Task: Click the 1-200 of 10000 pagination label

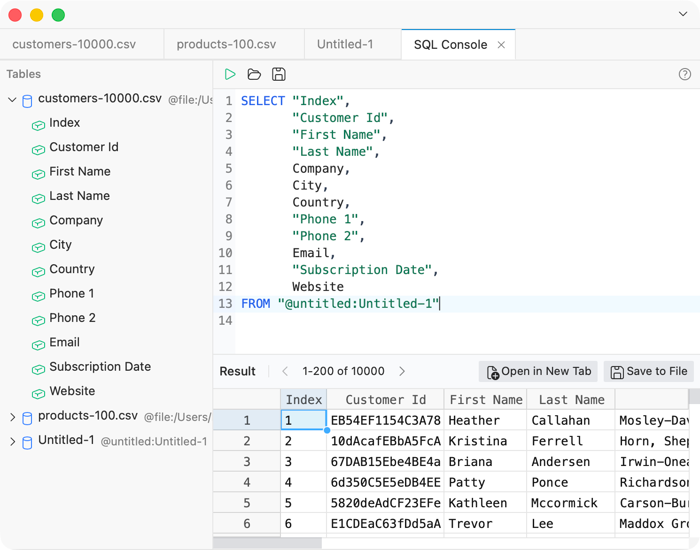Action: pos(343,371)
